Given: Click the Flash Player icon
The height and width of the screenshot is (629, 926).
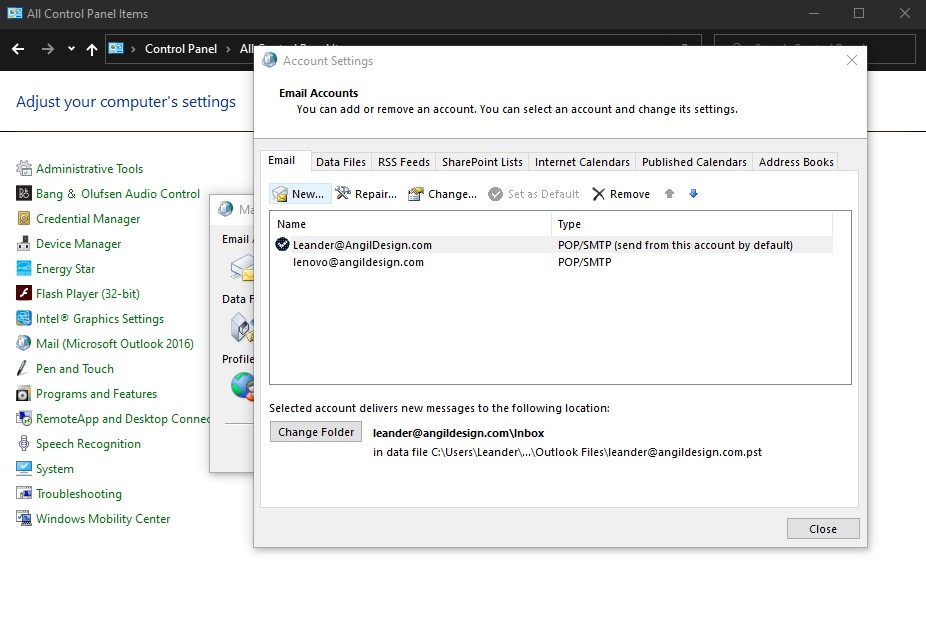Looking at the screenshot, I should click(24, 293).
